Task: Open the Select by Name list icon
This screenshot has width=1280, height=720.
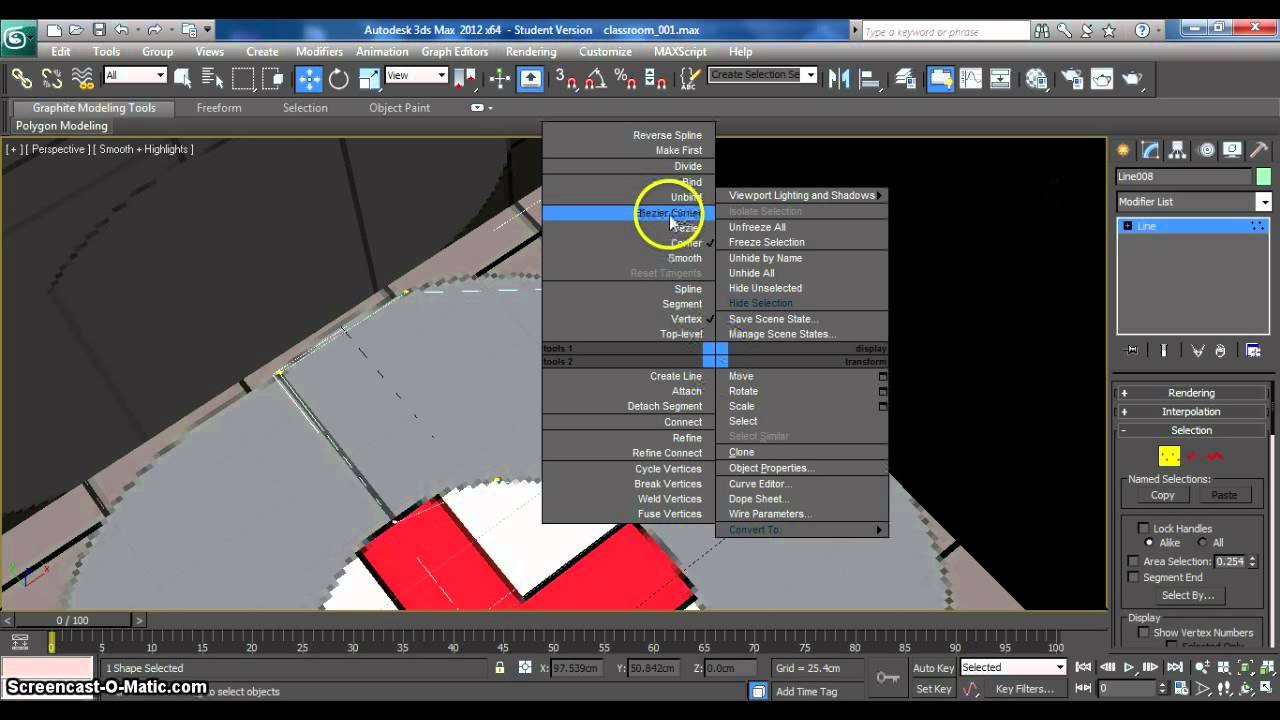Action: pos(213,78)
